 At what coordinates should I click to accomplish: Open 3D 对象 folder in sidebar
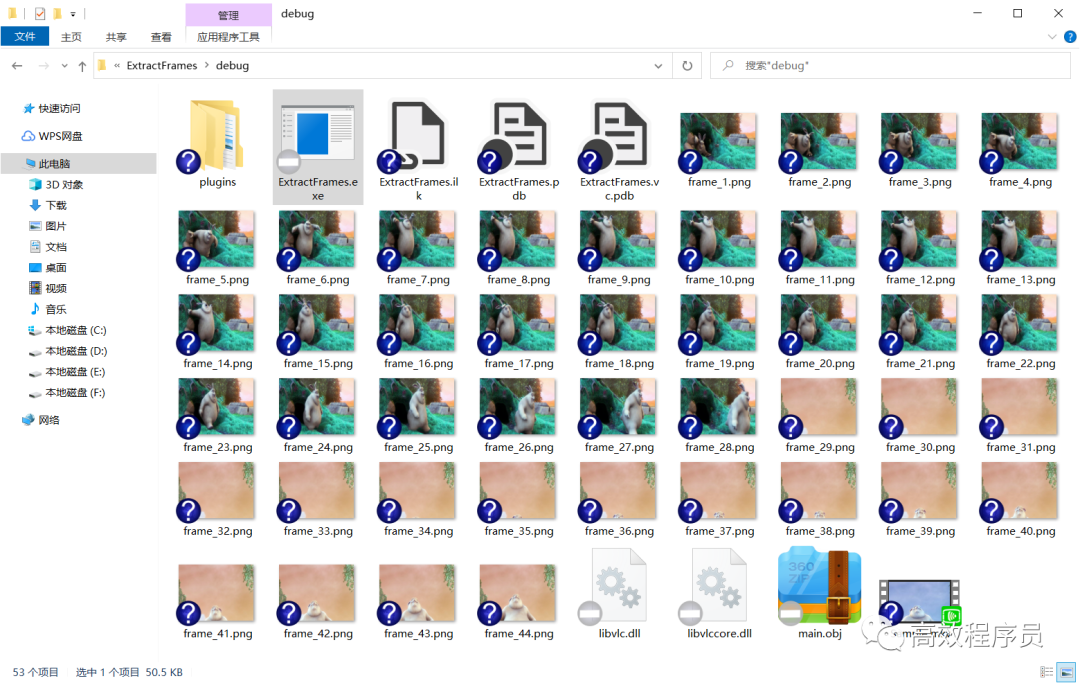pos(56,185)
